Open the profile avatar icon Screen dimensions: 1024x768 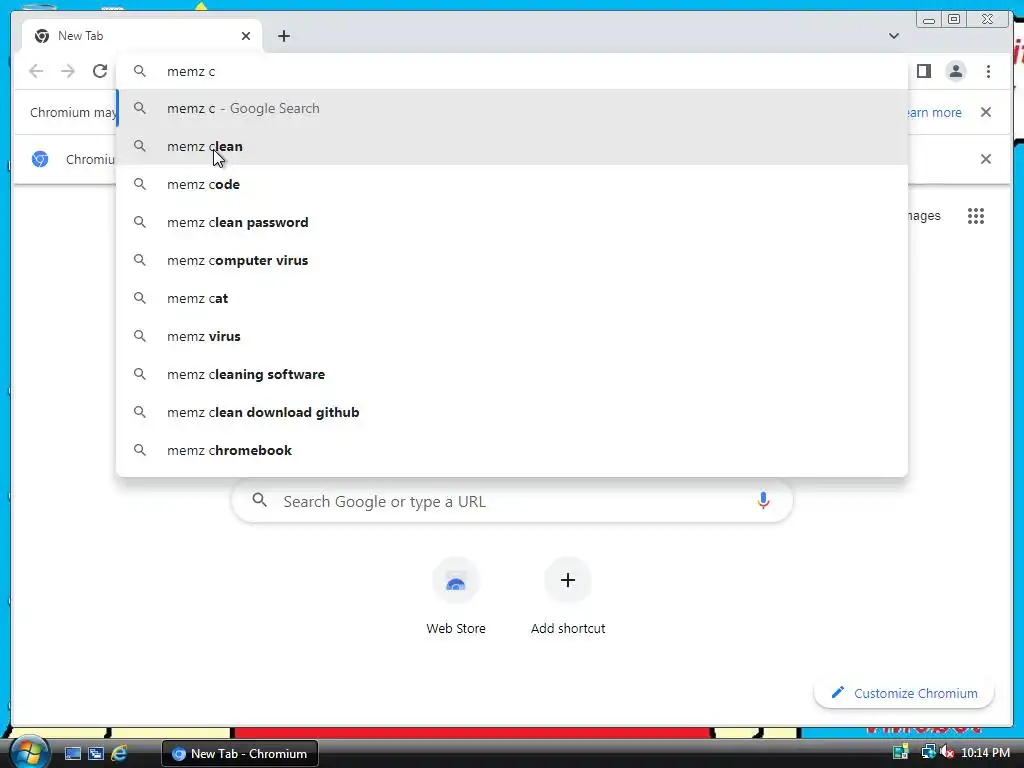click(x=955, y=71)
